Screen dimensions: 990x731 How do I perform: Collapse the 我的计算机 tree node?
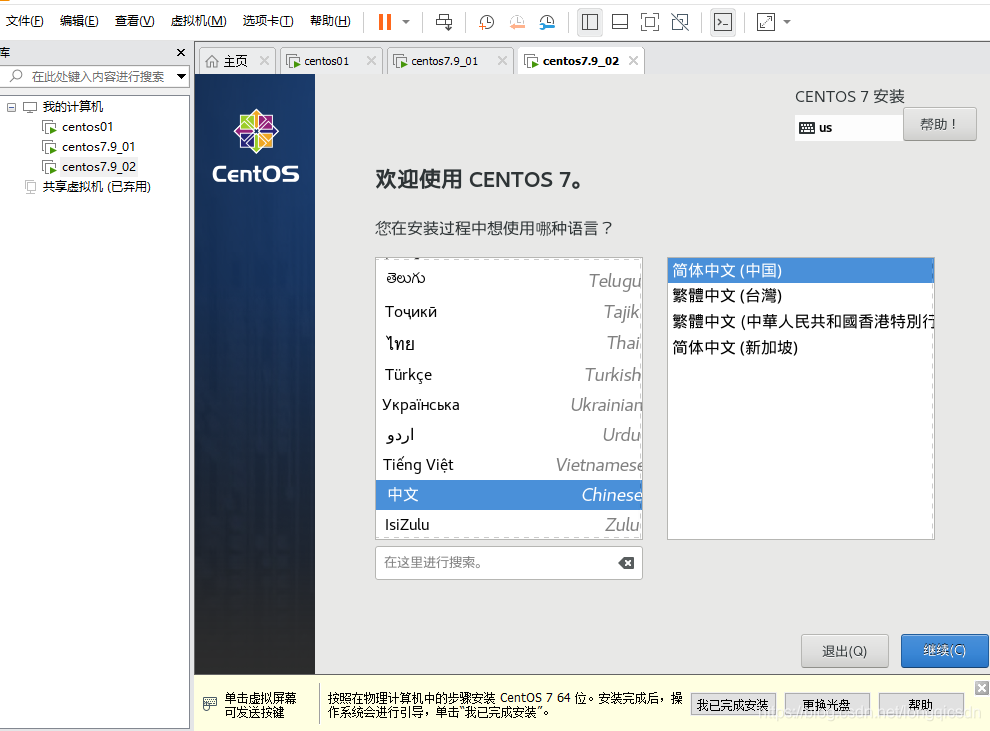pyautogui.click(x=11, y=107)
